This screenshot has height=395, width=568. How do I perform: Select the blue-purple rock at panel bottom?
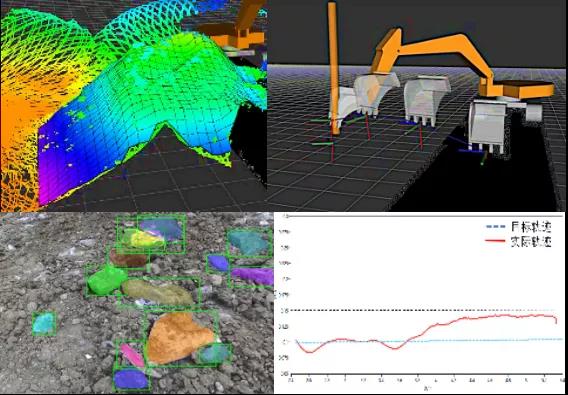tap(131, 379)
